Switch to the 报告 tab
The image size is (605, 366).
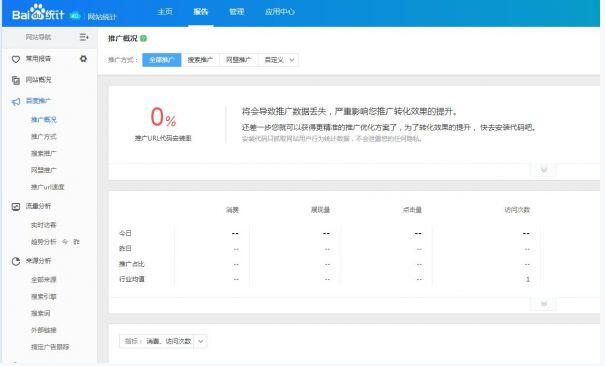click(201, 12)
